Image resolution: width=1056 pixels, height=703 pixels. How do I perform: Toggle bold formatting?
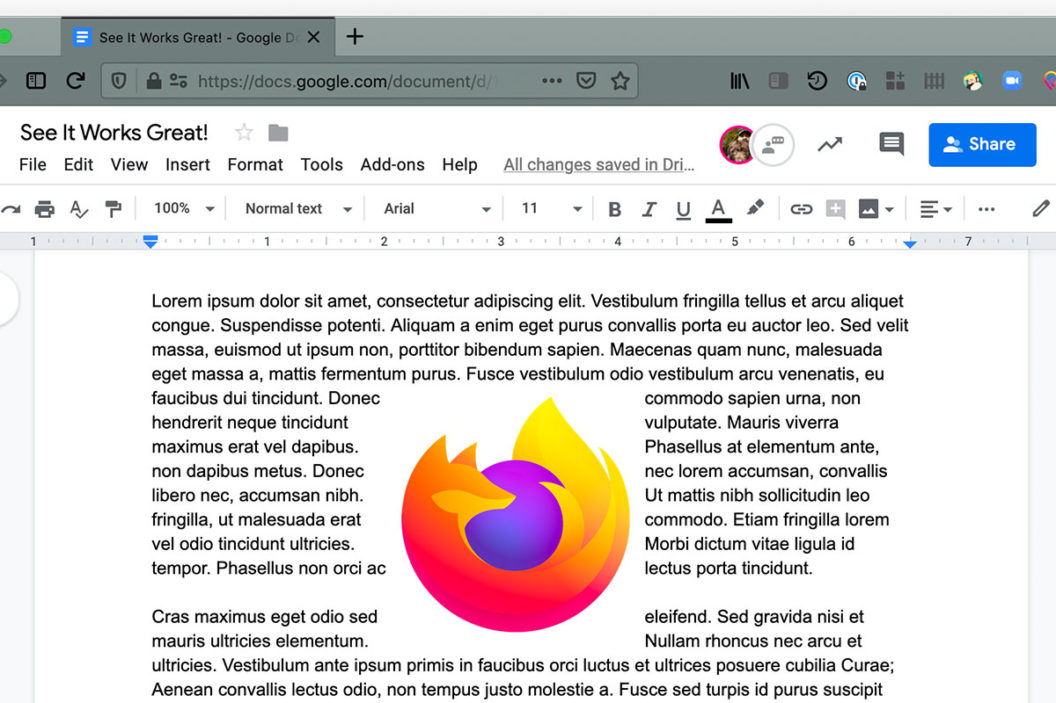(614, 209)
